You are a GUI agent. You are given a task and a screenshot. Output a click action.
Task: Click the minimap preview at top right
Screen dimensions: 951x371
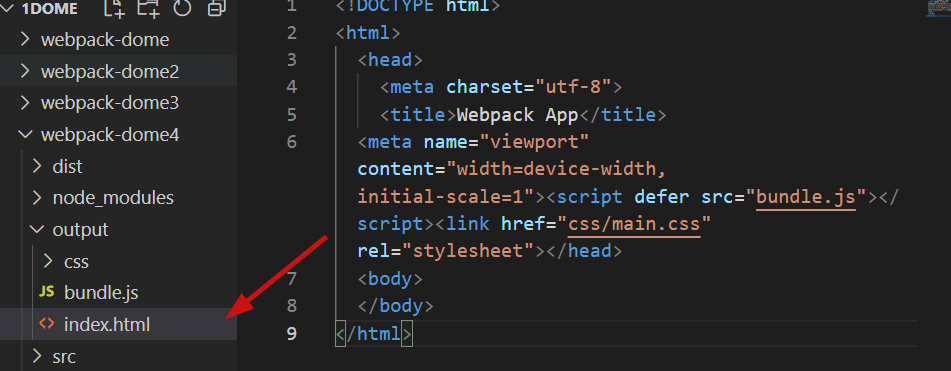tap(938, 7)
